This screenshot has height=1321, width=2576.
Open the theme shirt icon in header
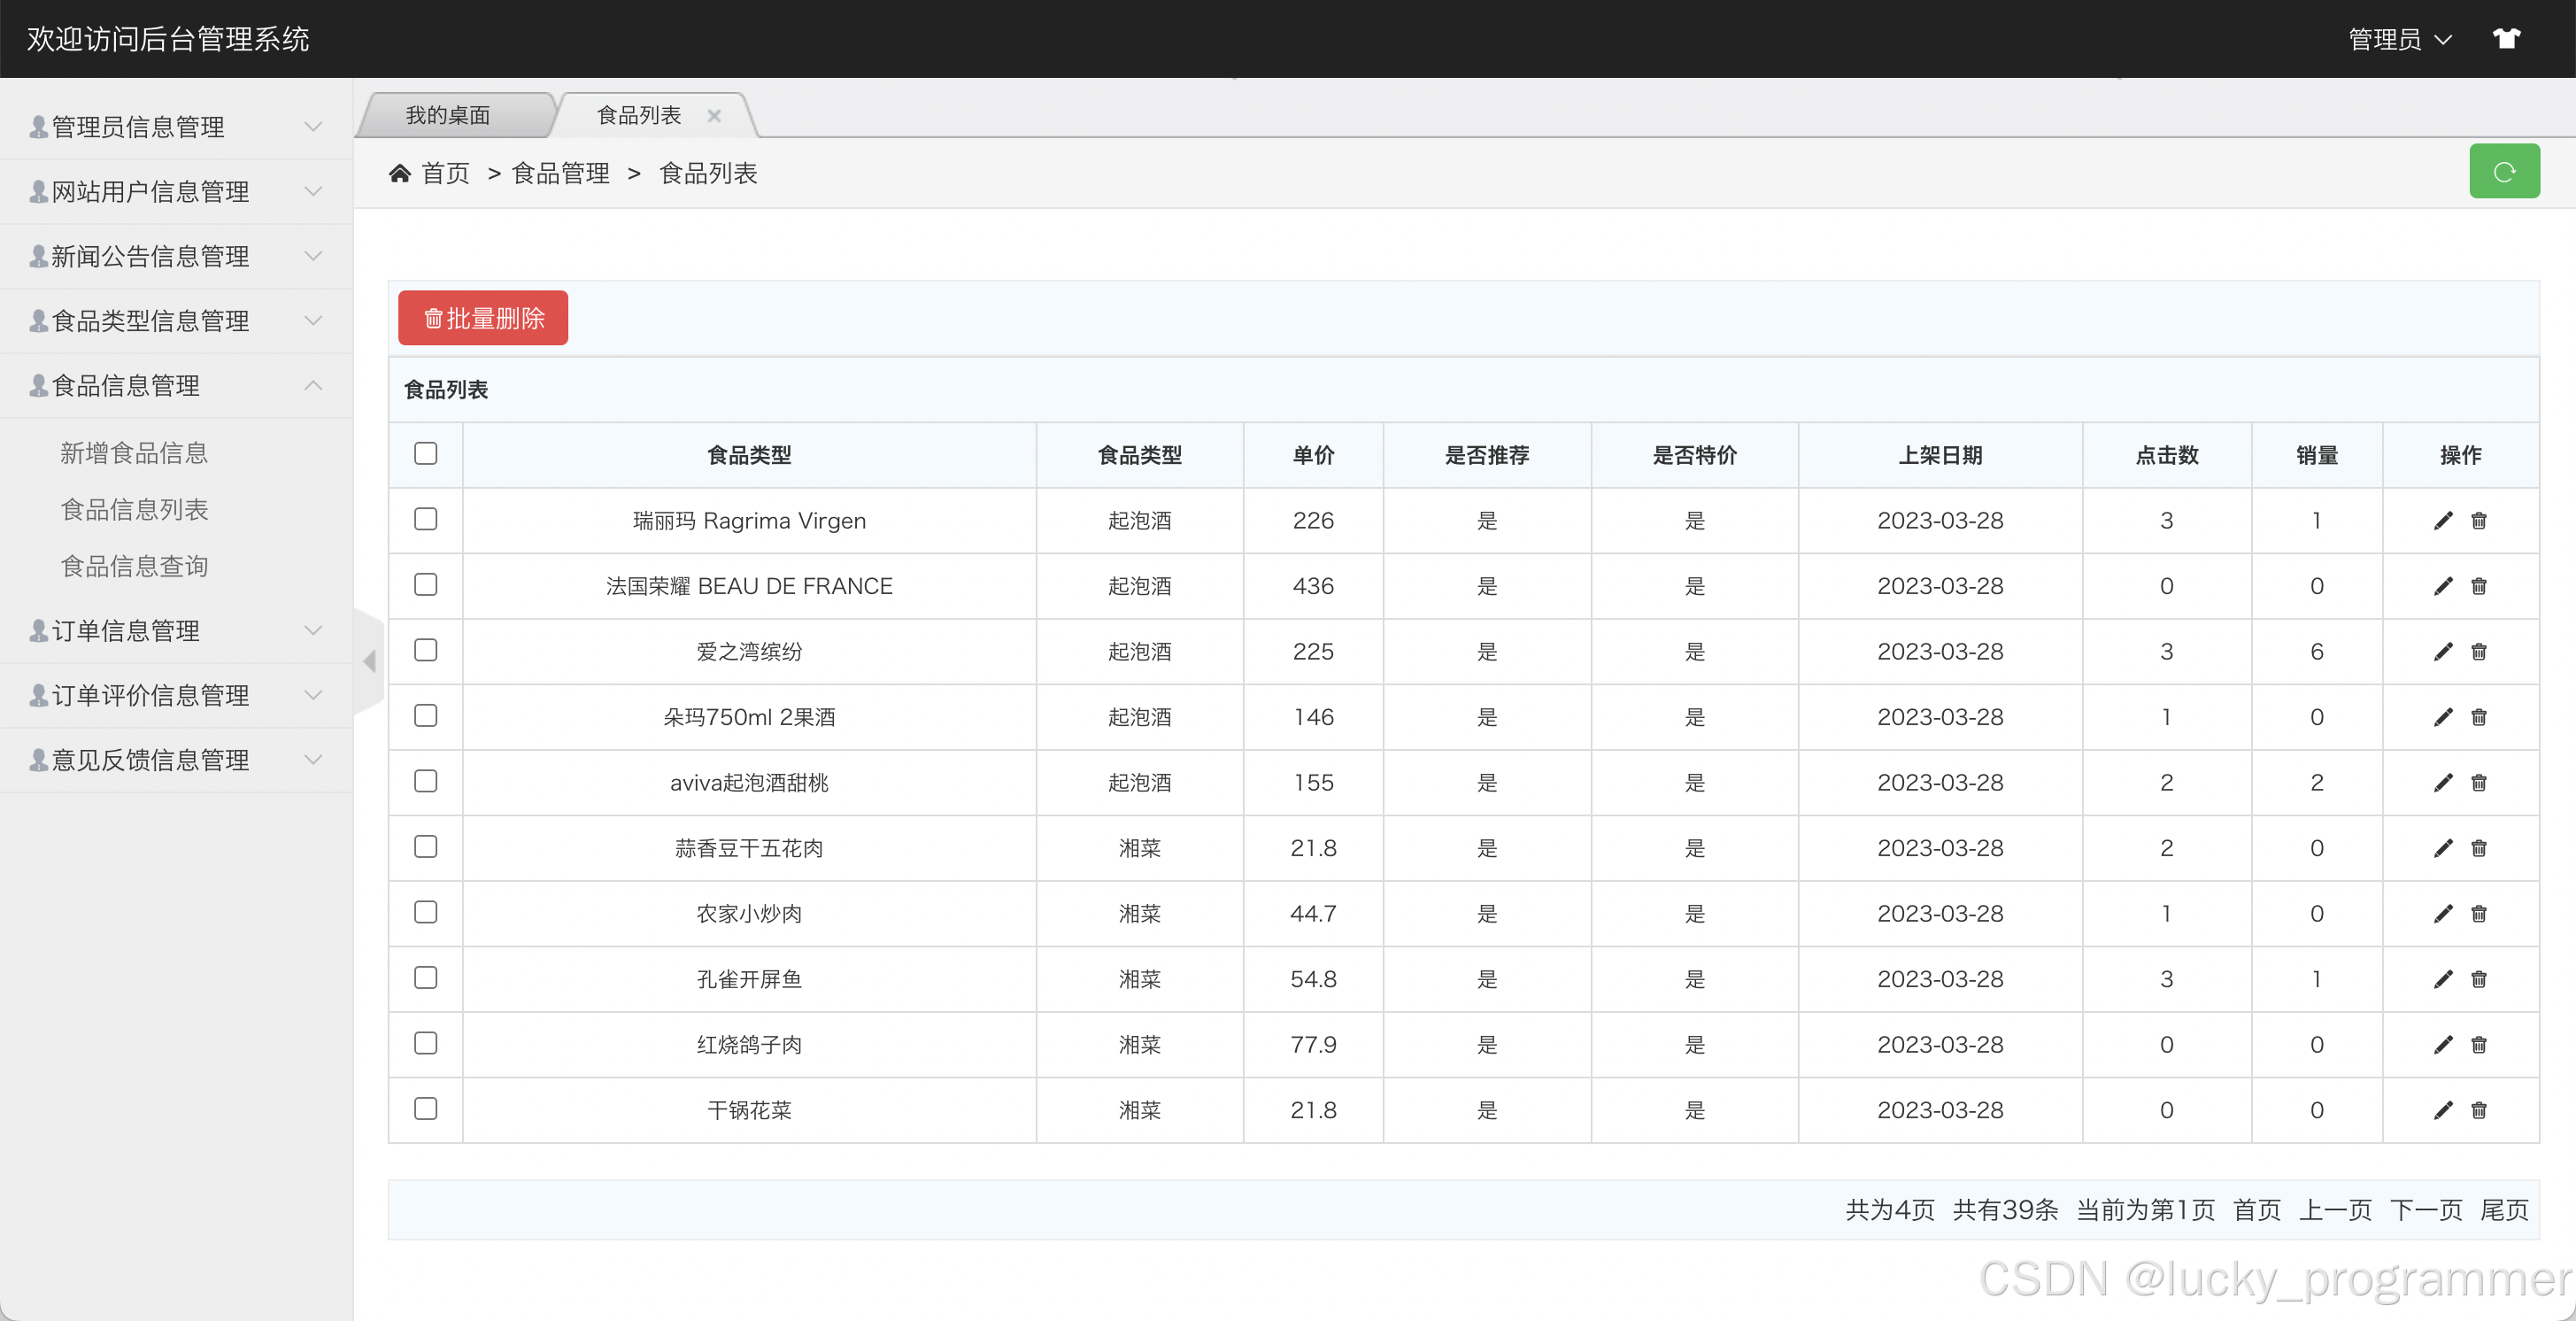tap(2505, 39)
